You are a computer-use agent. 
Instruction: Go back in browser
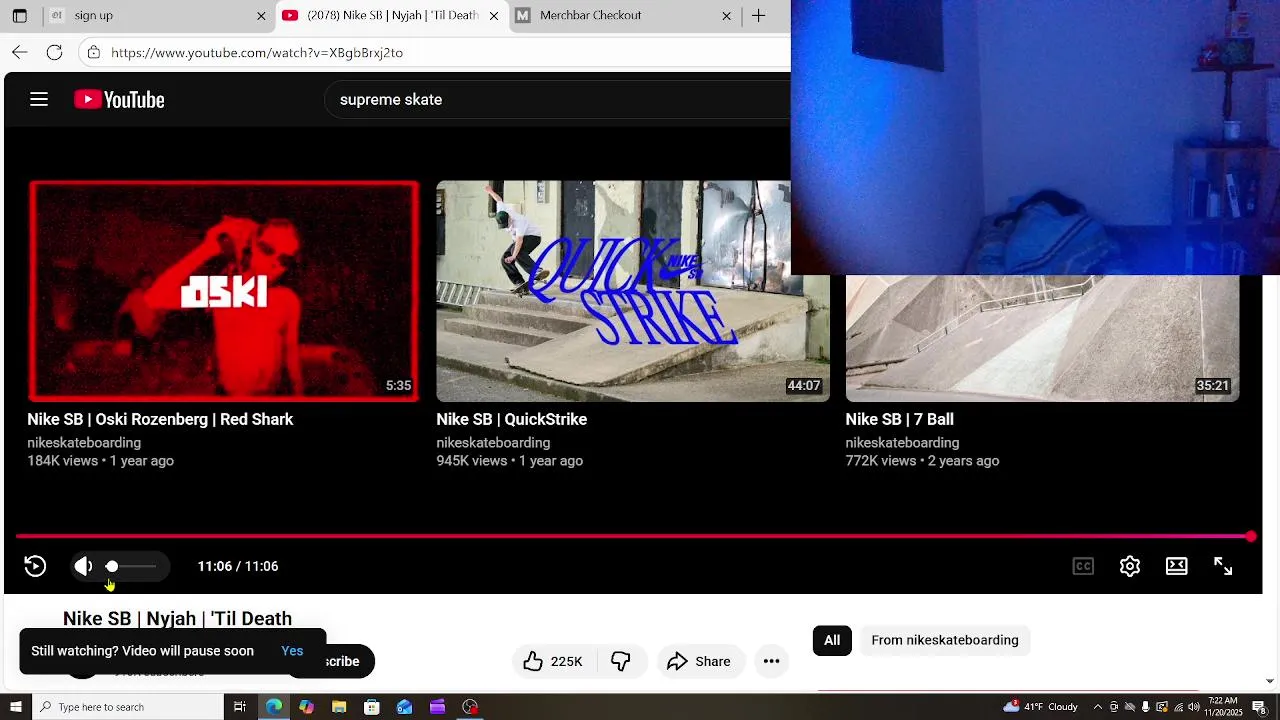[20, 52]
